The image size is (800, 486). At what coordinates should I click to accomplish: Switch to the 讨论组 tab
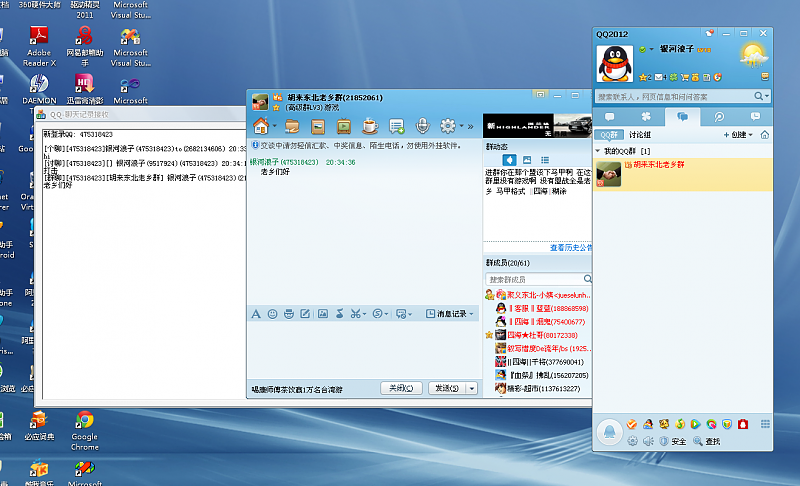pyautogui.click(x=639, y=135)
